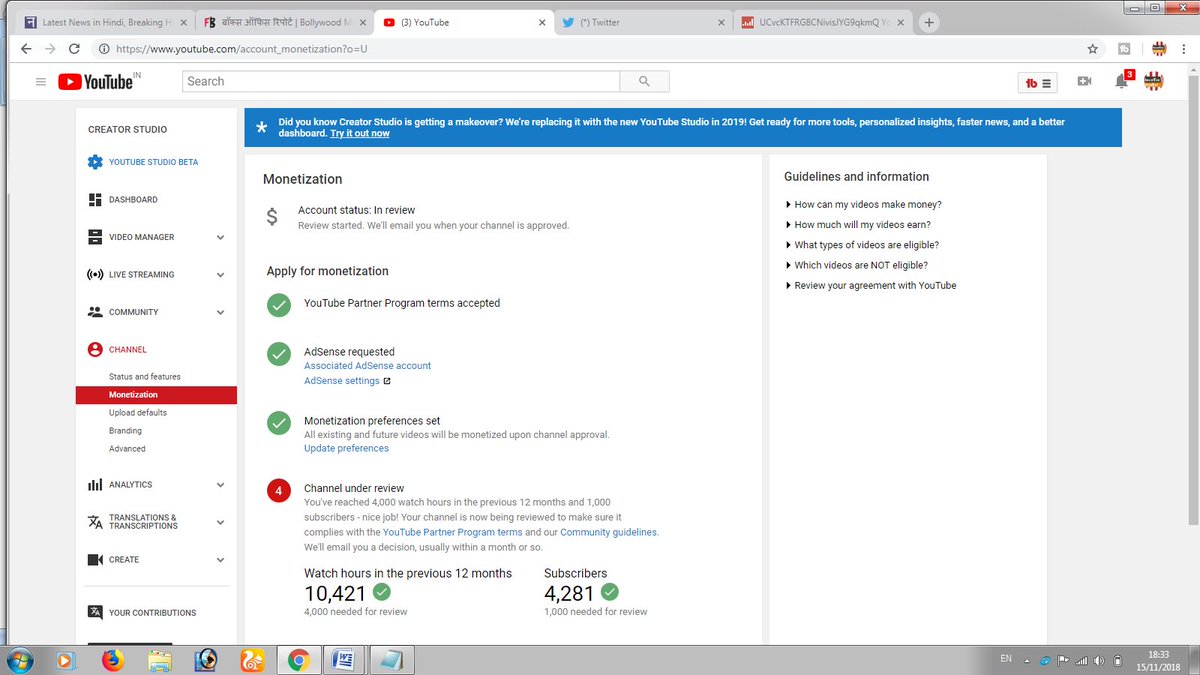The height and width of the screenshot is (675, 1200).
Task: Click the Dashboard grid icon
Action: [x=95, y=200]
